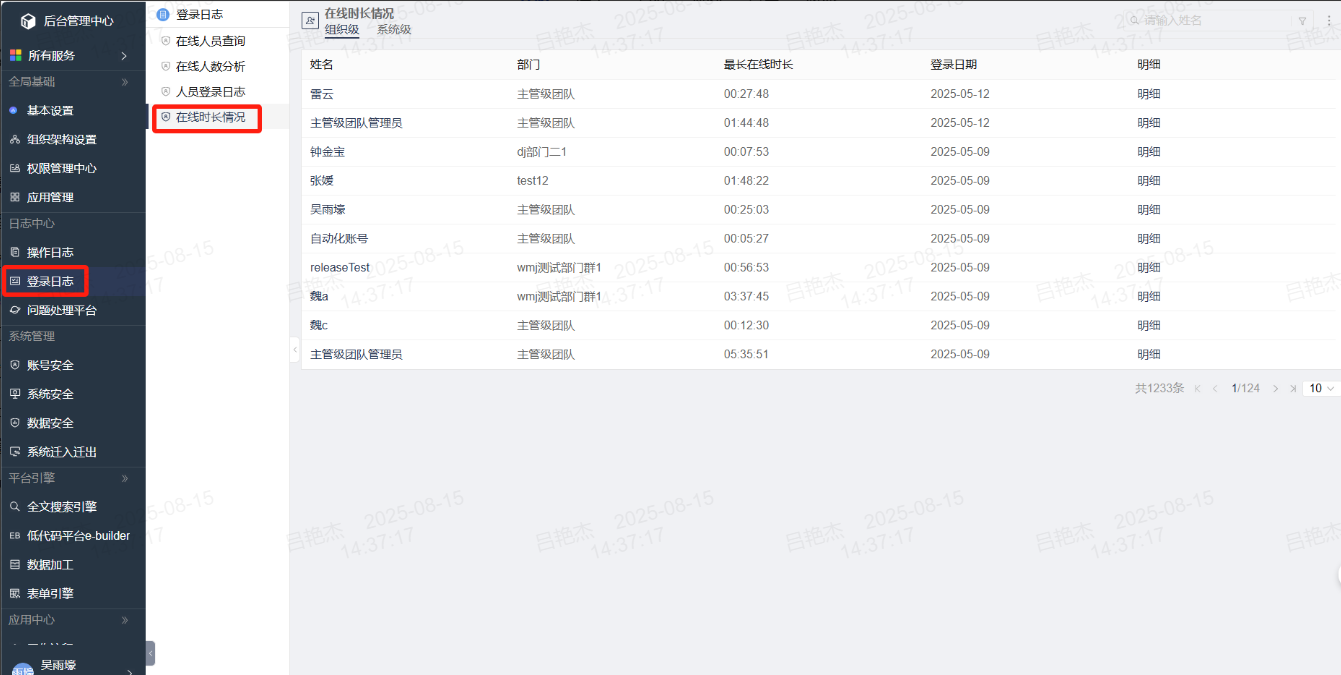The width and height of the screenshot is (1341, 675).
Task: Open 明细 for 魏a
Action: (x=1149, y=297)
